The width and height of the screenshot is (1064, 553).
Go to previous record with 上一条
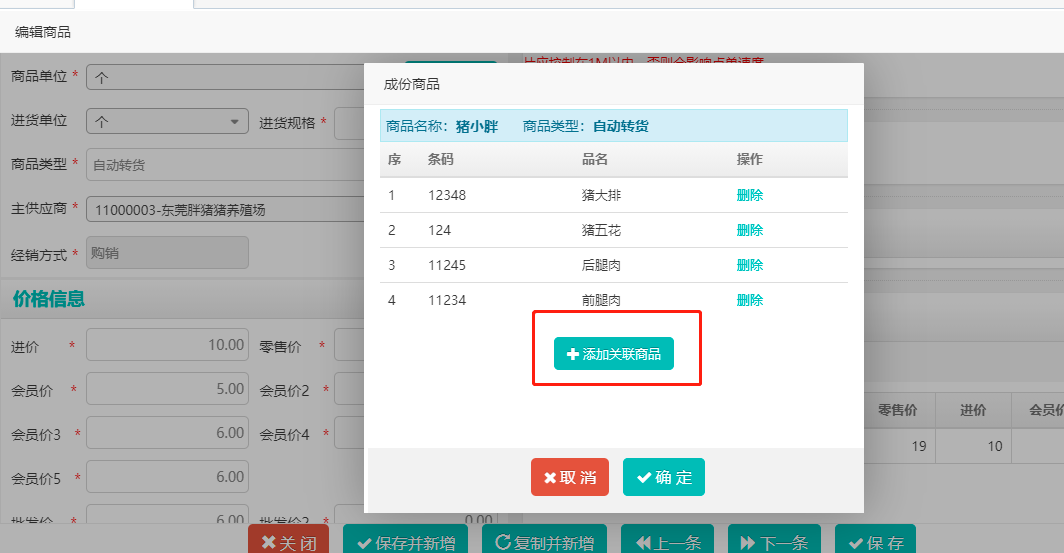tap(667, 542)
